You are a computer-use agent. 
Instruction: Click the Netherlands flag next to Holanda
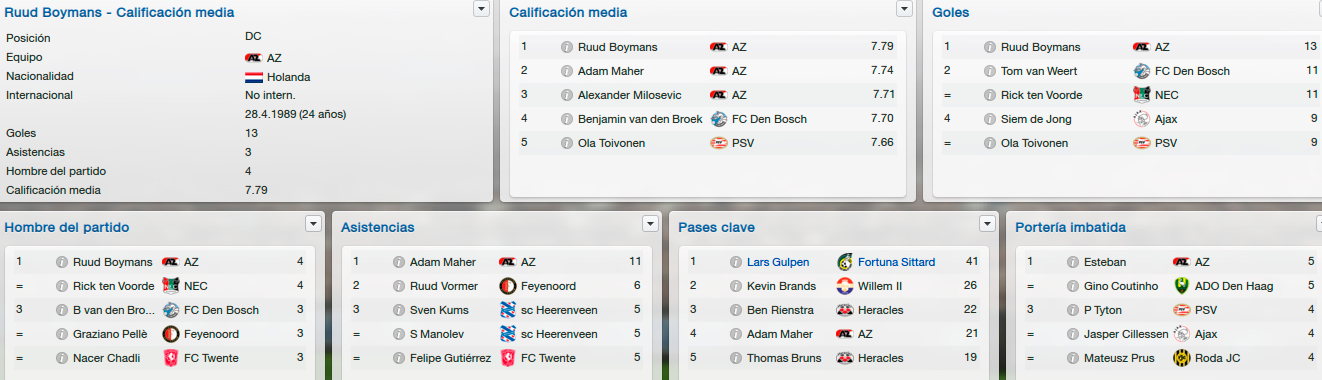(x=253, y=77)
